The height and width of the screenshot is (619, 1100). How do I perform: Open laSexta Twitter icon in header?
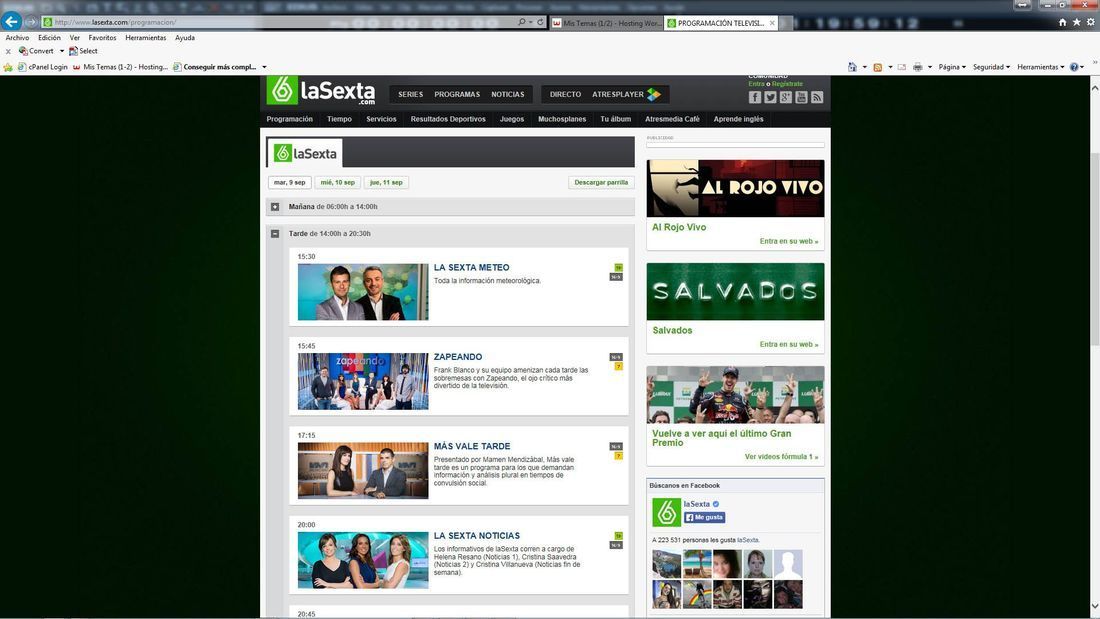[x=770, y=97]
